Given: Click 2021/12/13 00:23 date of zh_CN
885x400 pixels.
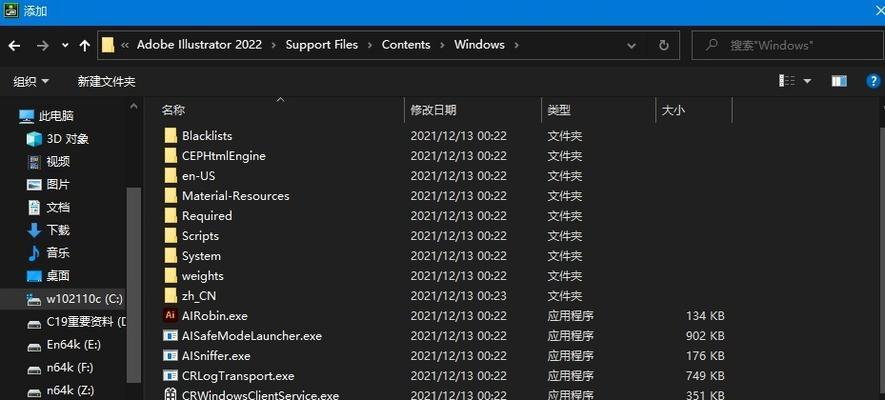Looking at the screenshot, I should click(x=458, y=296).
